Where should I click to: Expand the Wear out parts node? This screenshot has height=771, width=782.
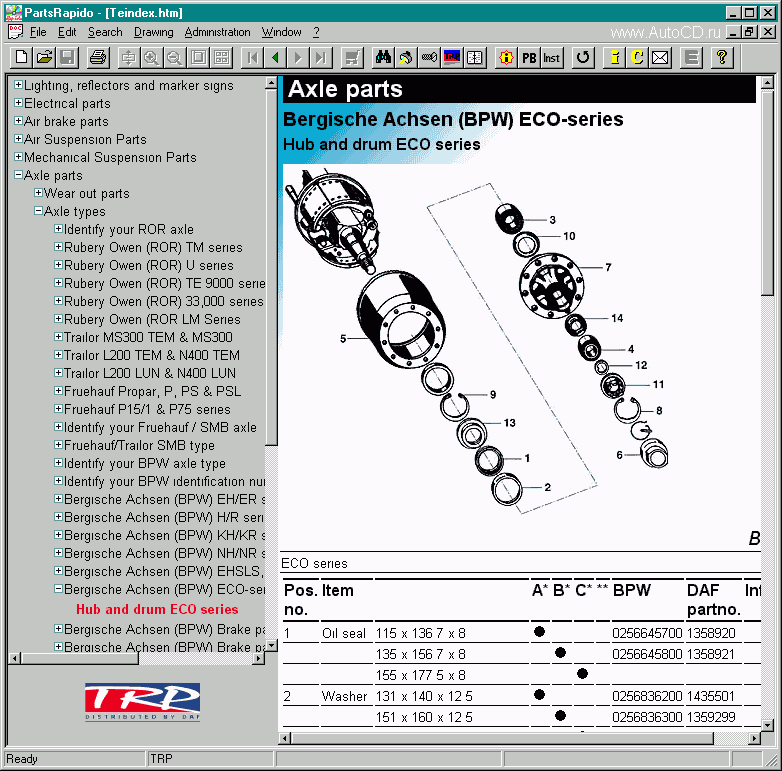point(38,193)
